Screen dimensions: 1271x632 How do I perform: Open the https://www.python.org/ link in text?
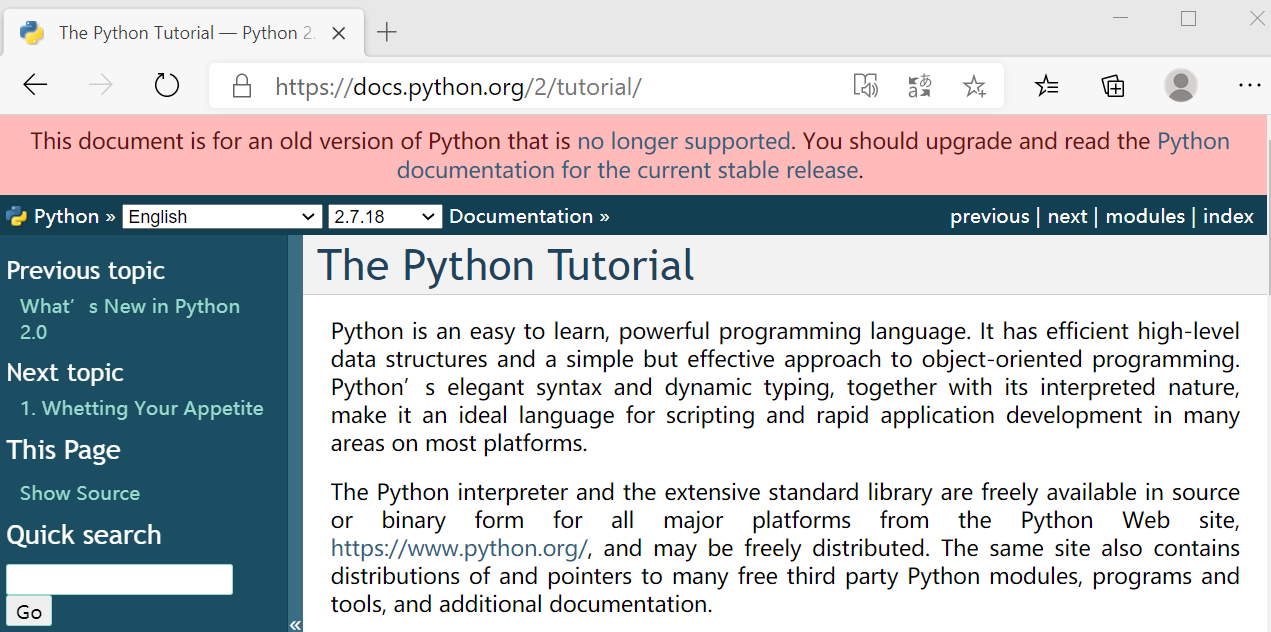click(x=460, y=548)
